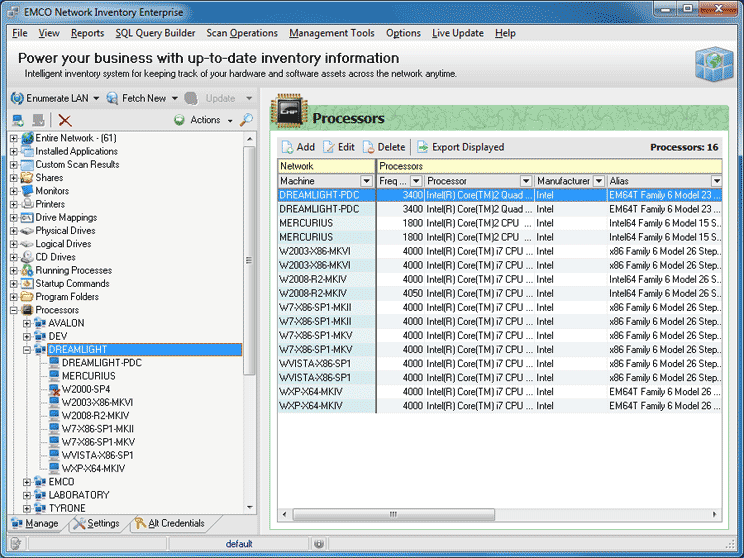This screenshot has width=744, height=558.
Task: Open the Manufacturer column filter dropdown
Action: coord(599,181)
